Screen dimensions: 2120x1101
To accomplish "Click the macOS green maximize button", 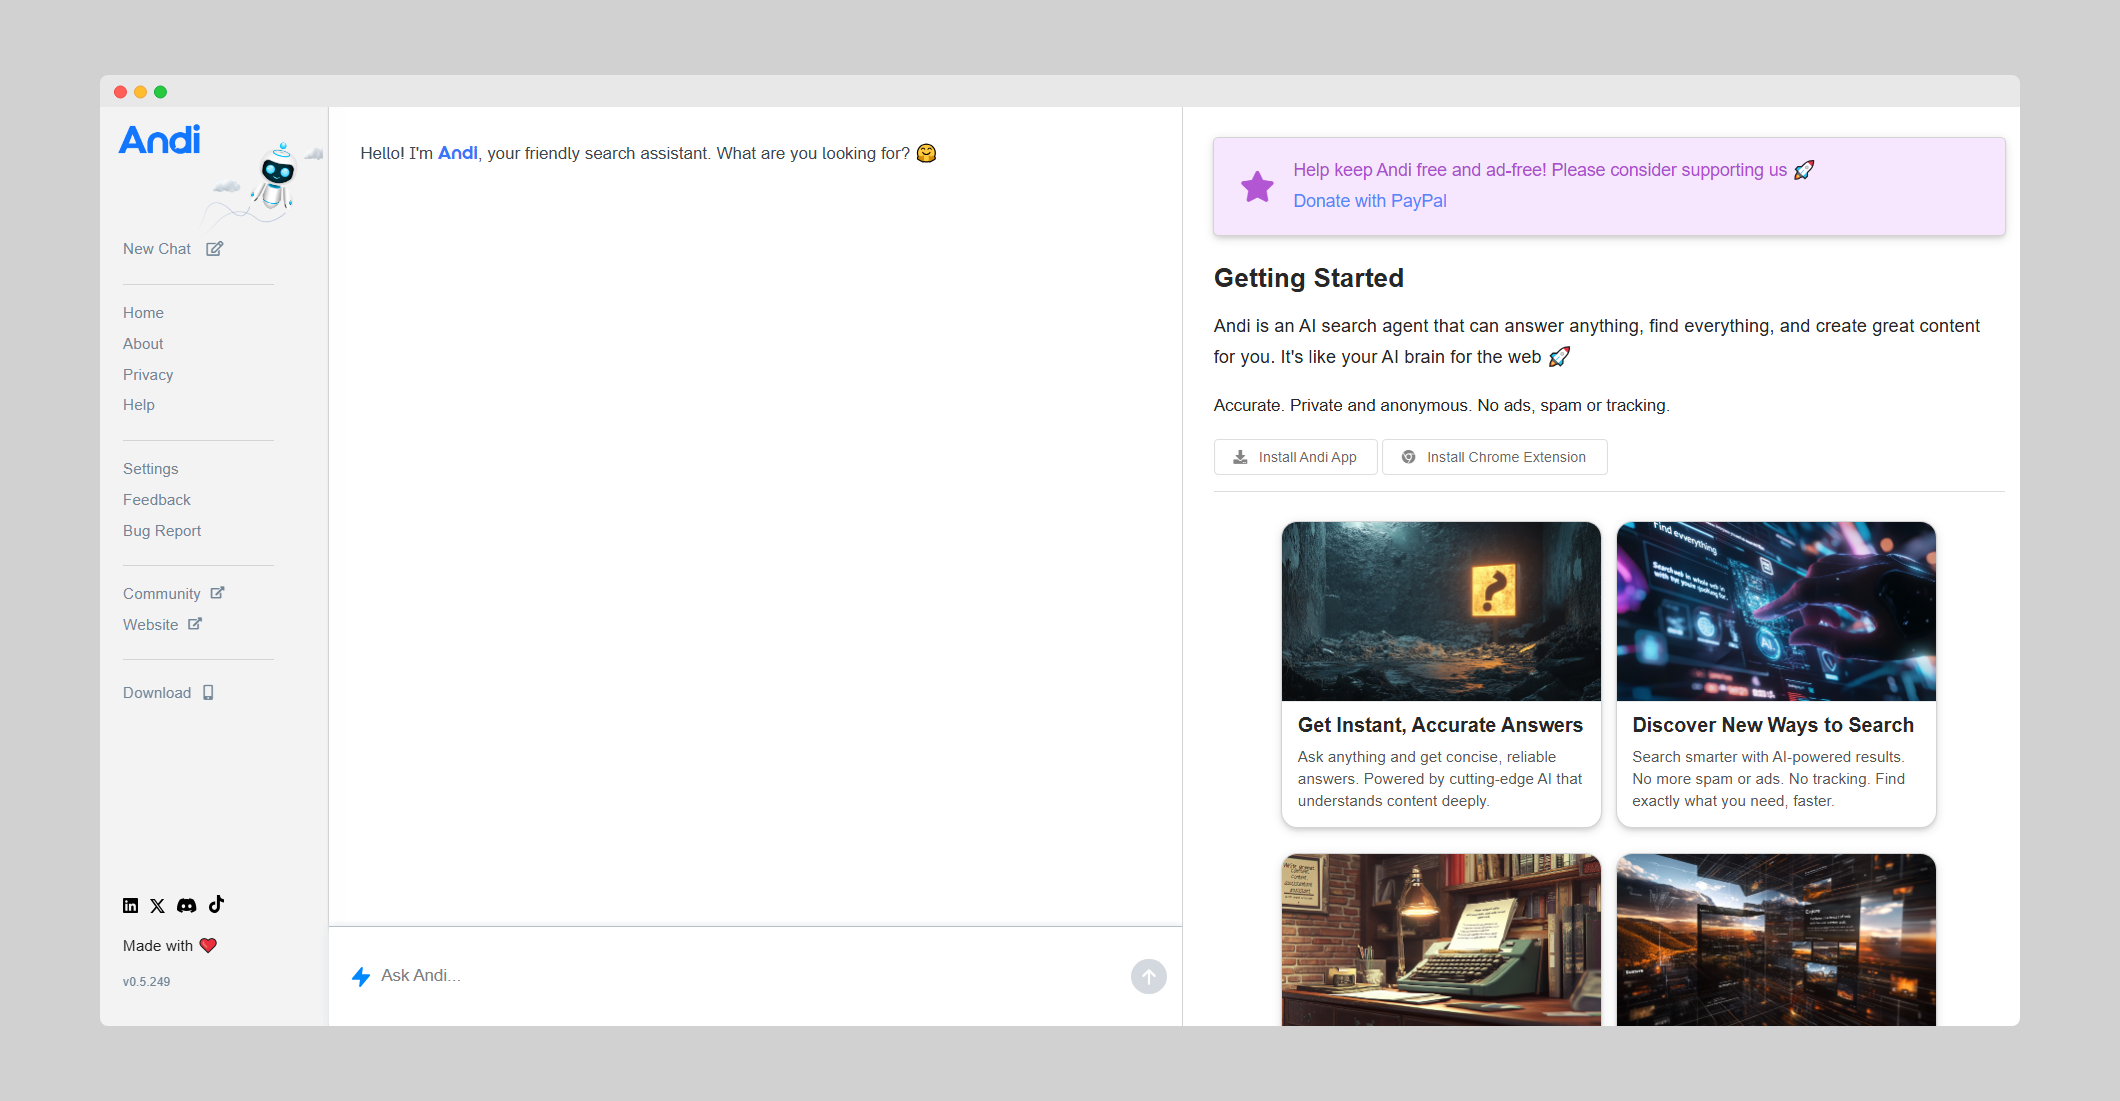I will [x=160, y=92].
